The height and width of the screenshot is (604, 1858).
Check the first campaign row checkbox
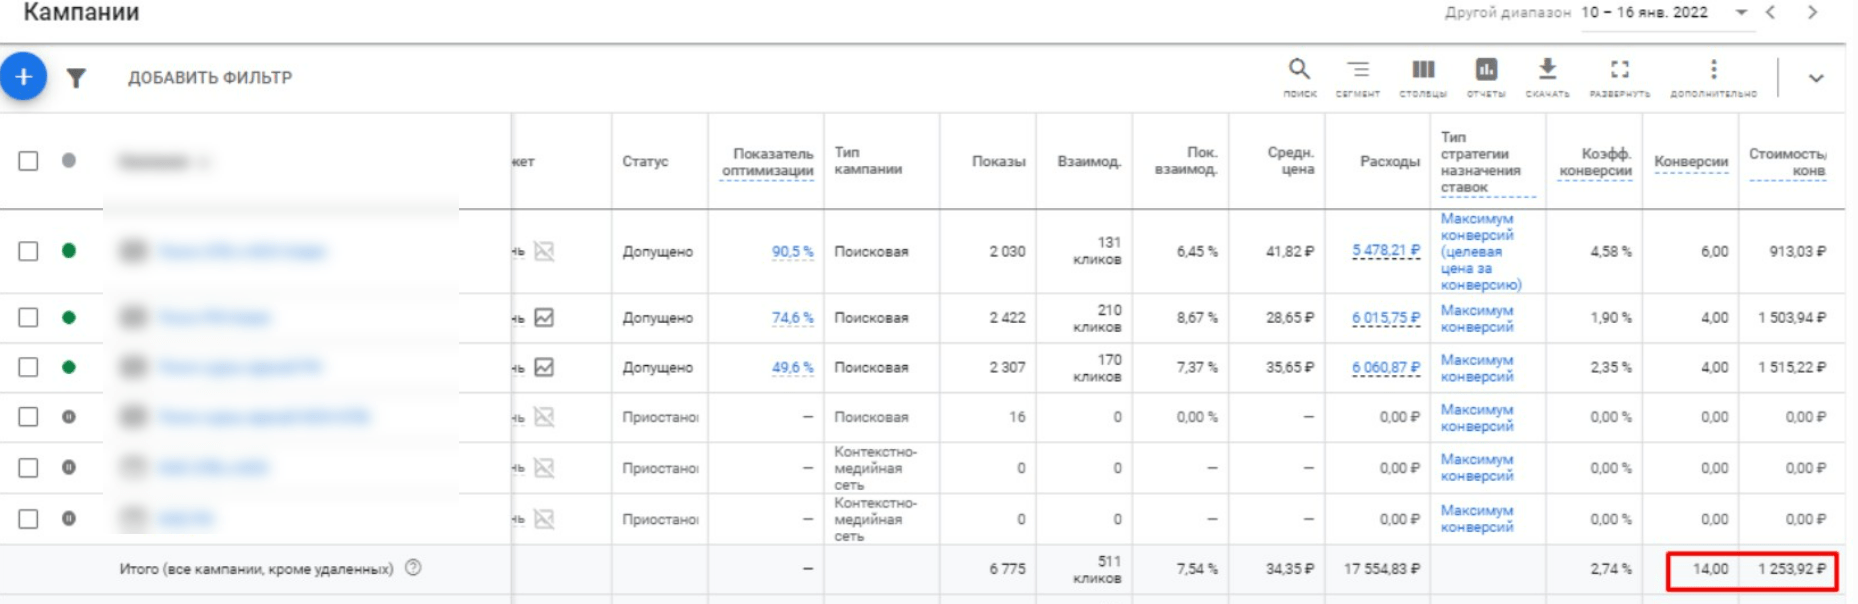[x=28, y=251]
